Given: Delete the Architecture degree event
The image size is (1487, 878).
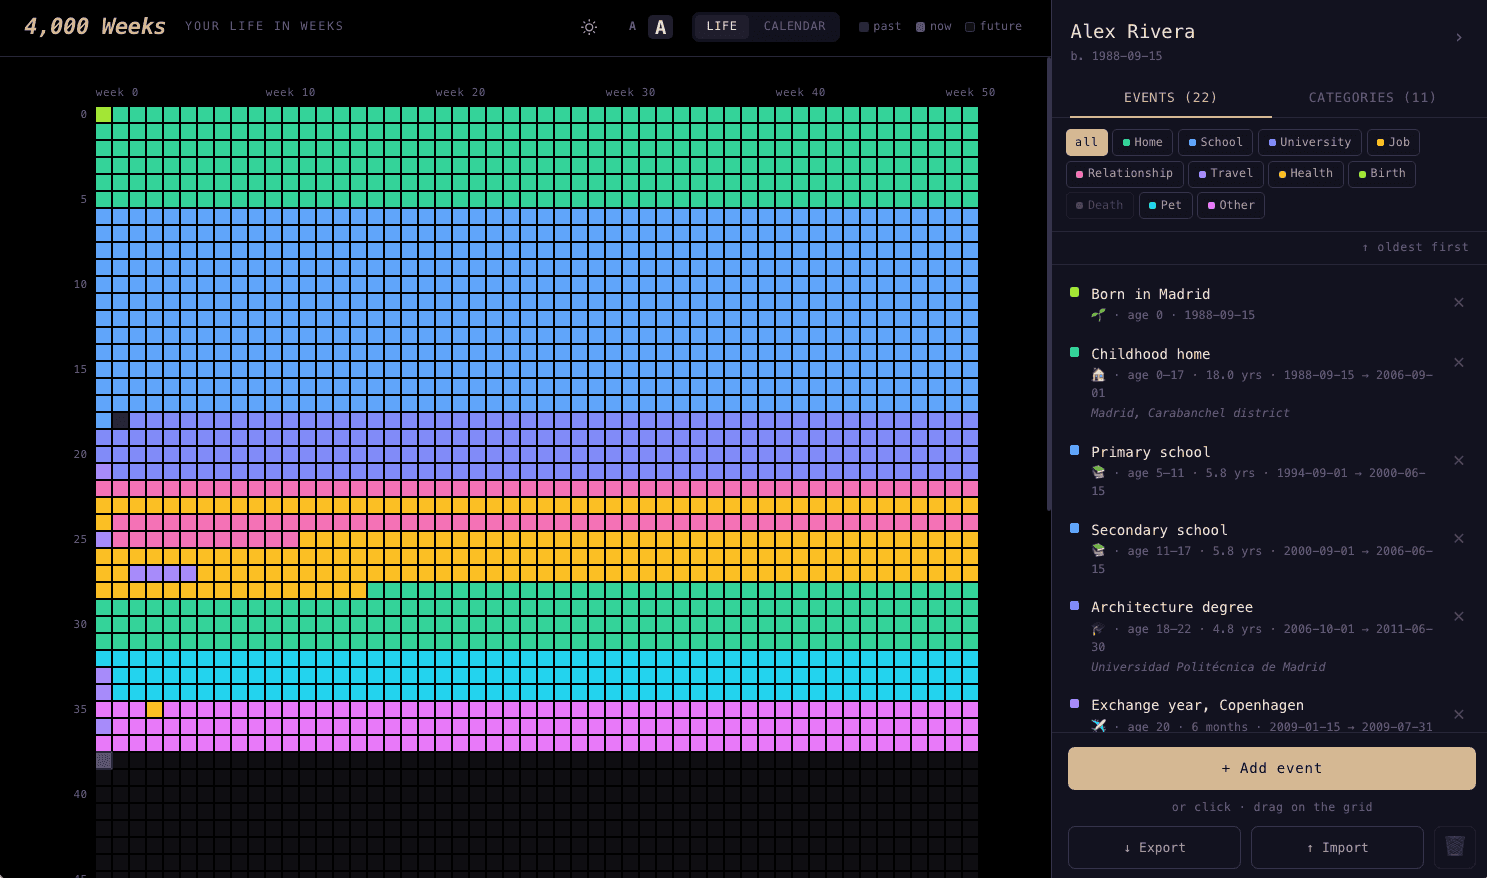Looking at the screenshot, I should (x=1458, y=617).
